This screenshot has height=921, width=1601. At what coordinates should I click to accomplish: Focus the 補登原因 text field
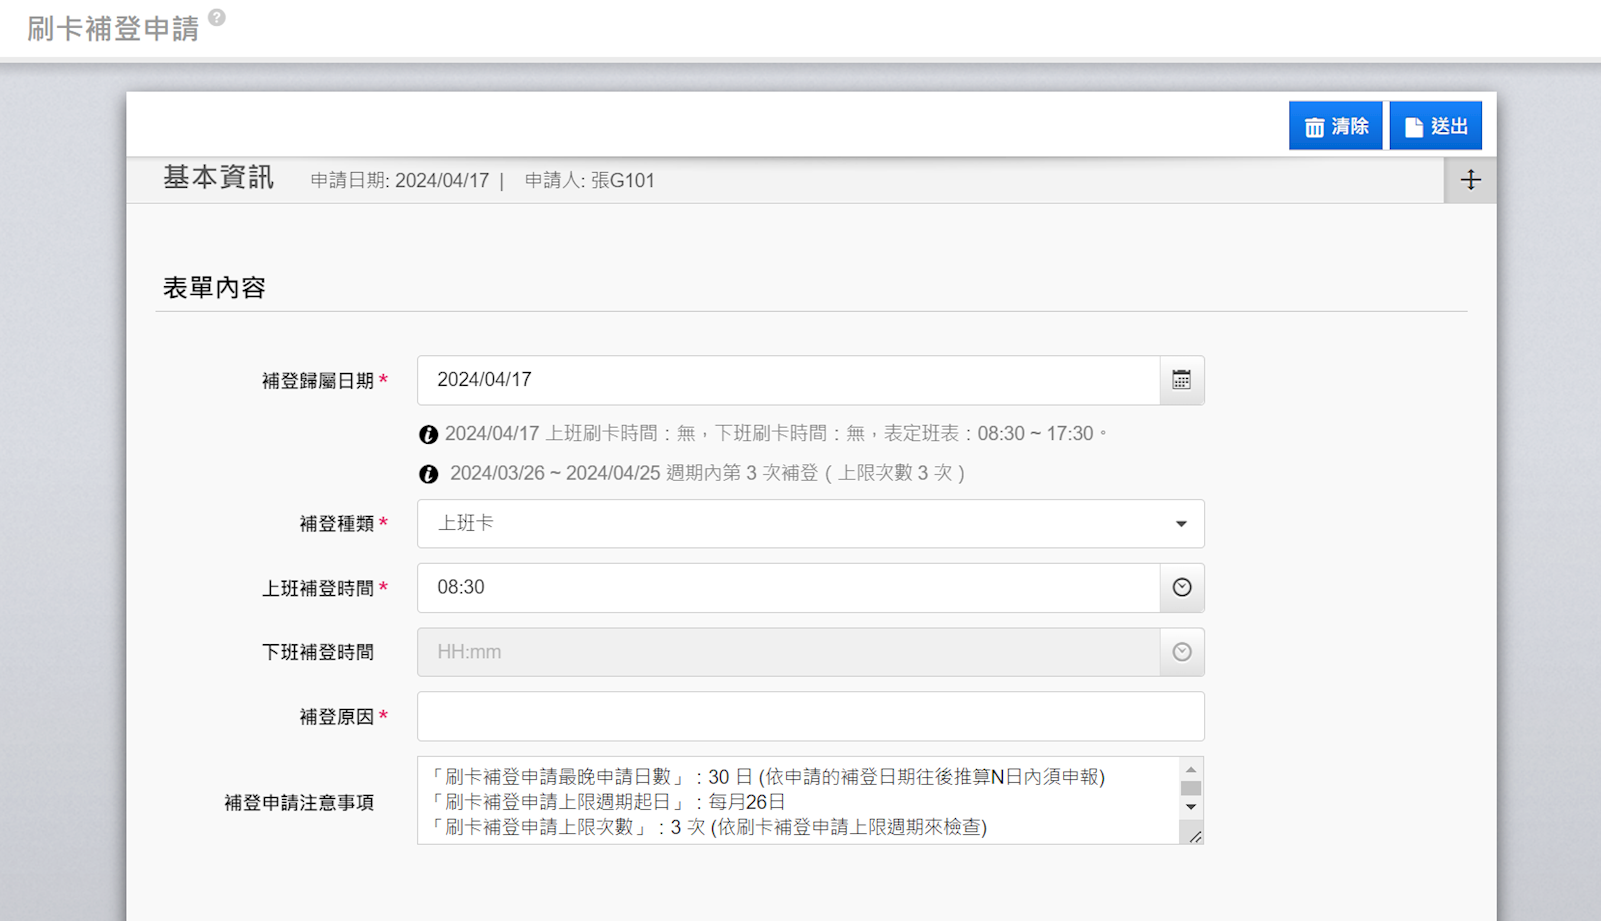click(810, 717)
